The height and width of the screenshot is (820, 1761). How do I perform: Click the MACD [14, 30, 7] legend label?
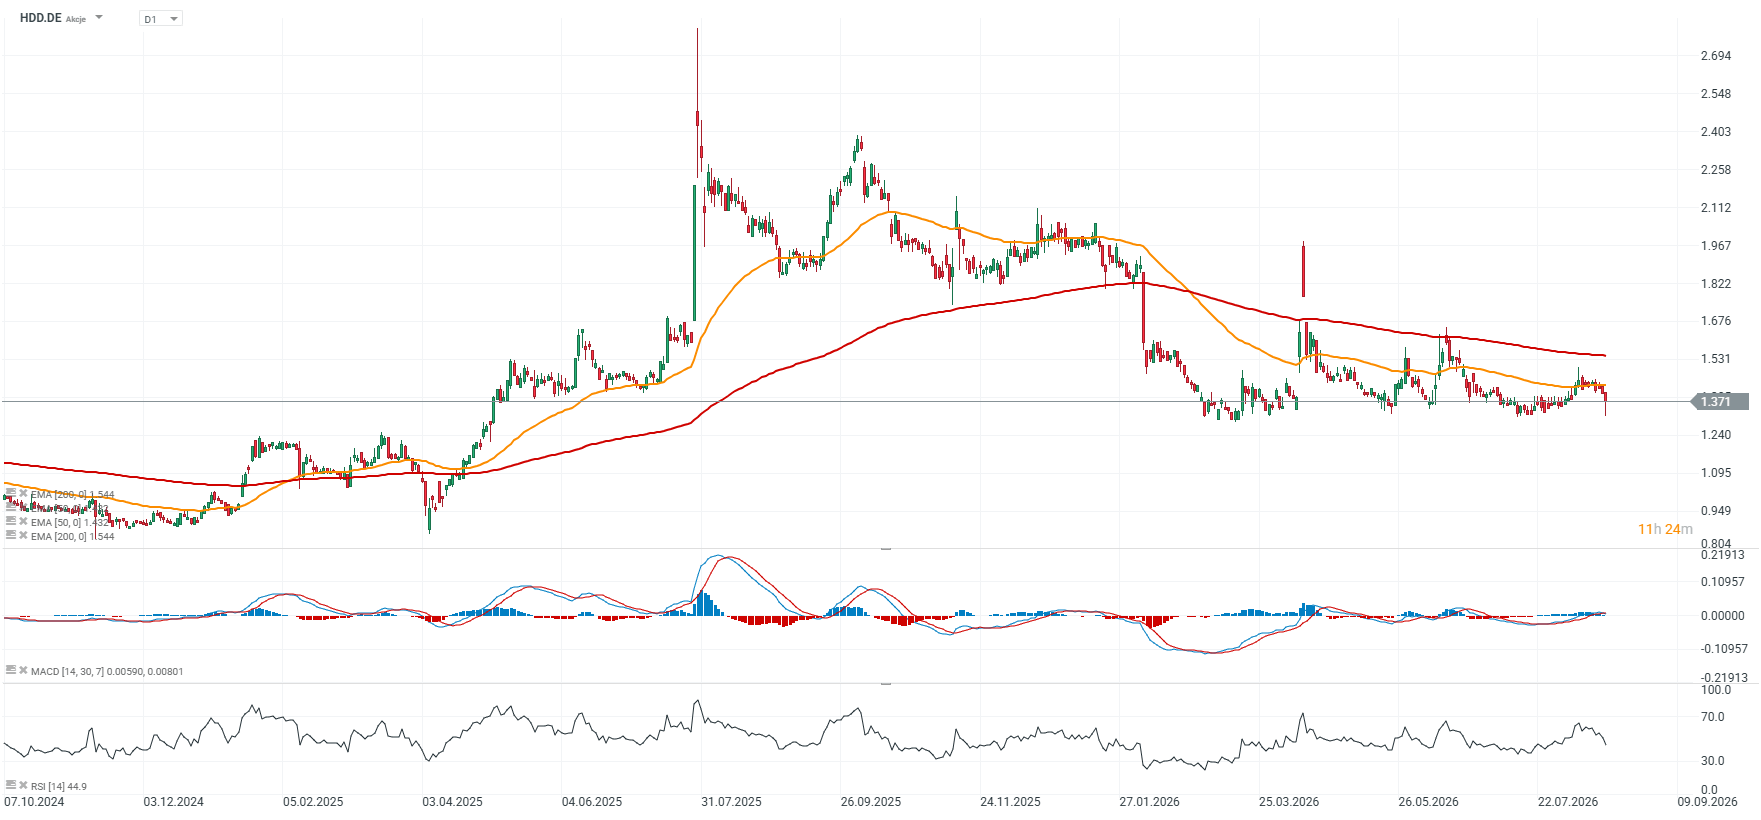point(107,671)
